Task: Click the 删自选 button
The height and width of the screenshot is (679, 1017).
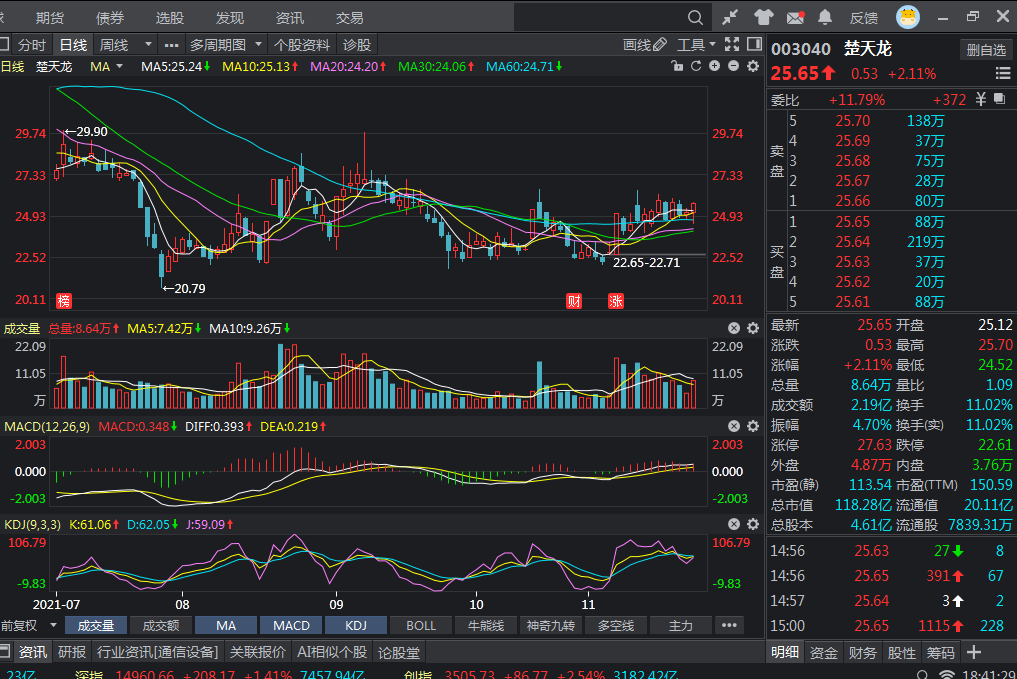Action: coord(985,49)
